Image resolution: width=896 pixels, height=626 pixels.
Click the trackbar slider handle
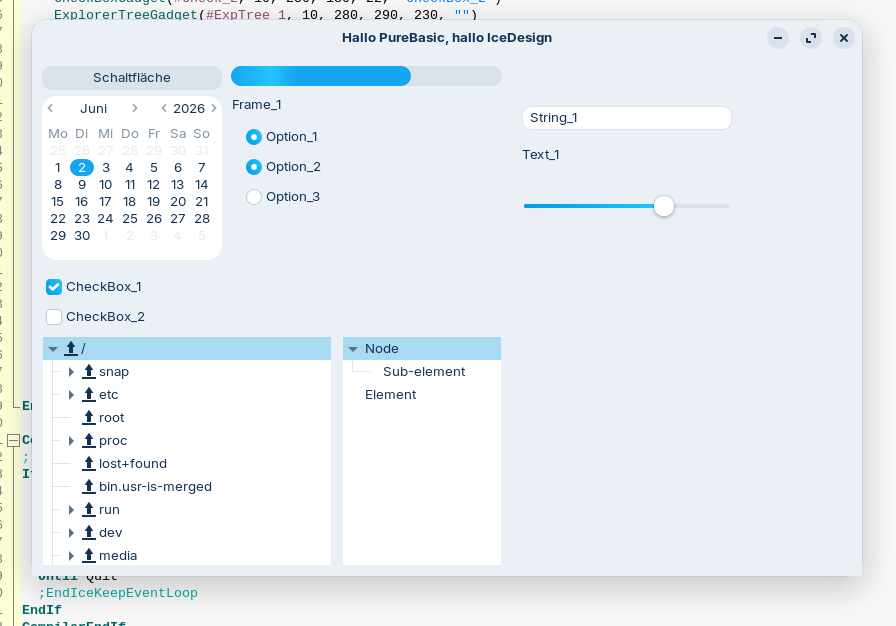coord(664,206)
